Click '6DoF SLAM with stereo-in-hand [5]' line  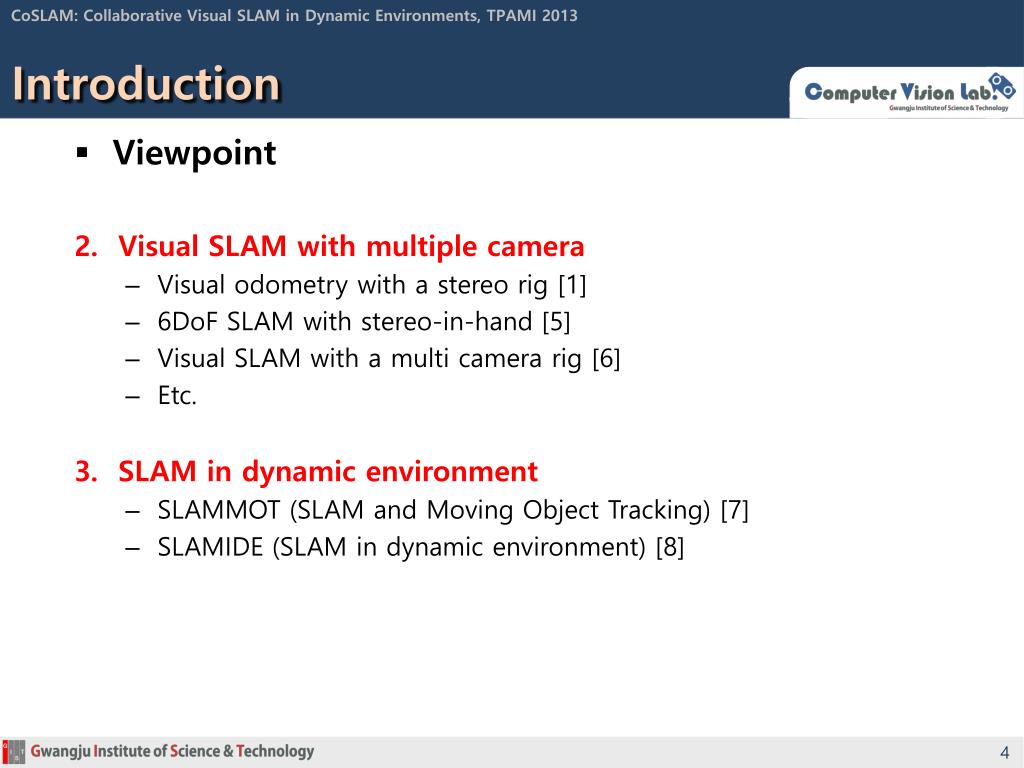pos(364,322)
